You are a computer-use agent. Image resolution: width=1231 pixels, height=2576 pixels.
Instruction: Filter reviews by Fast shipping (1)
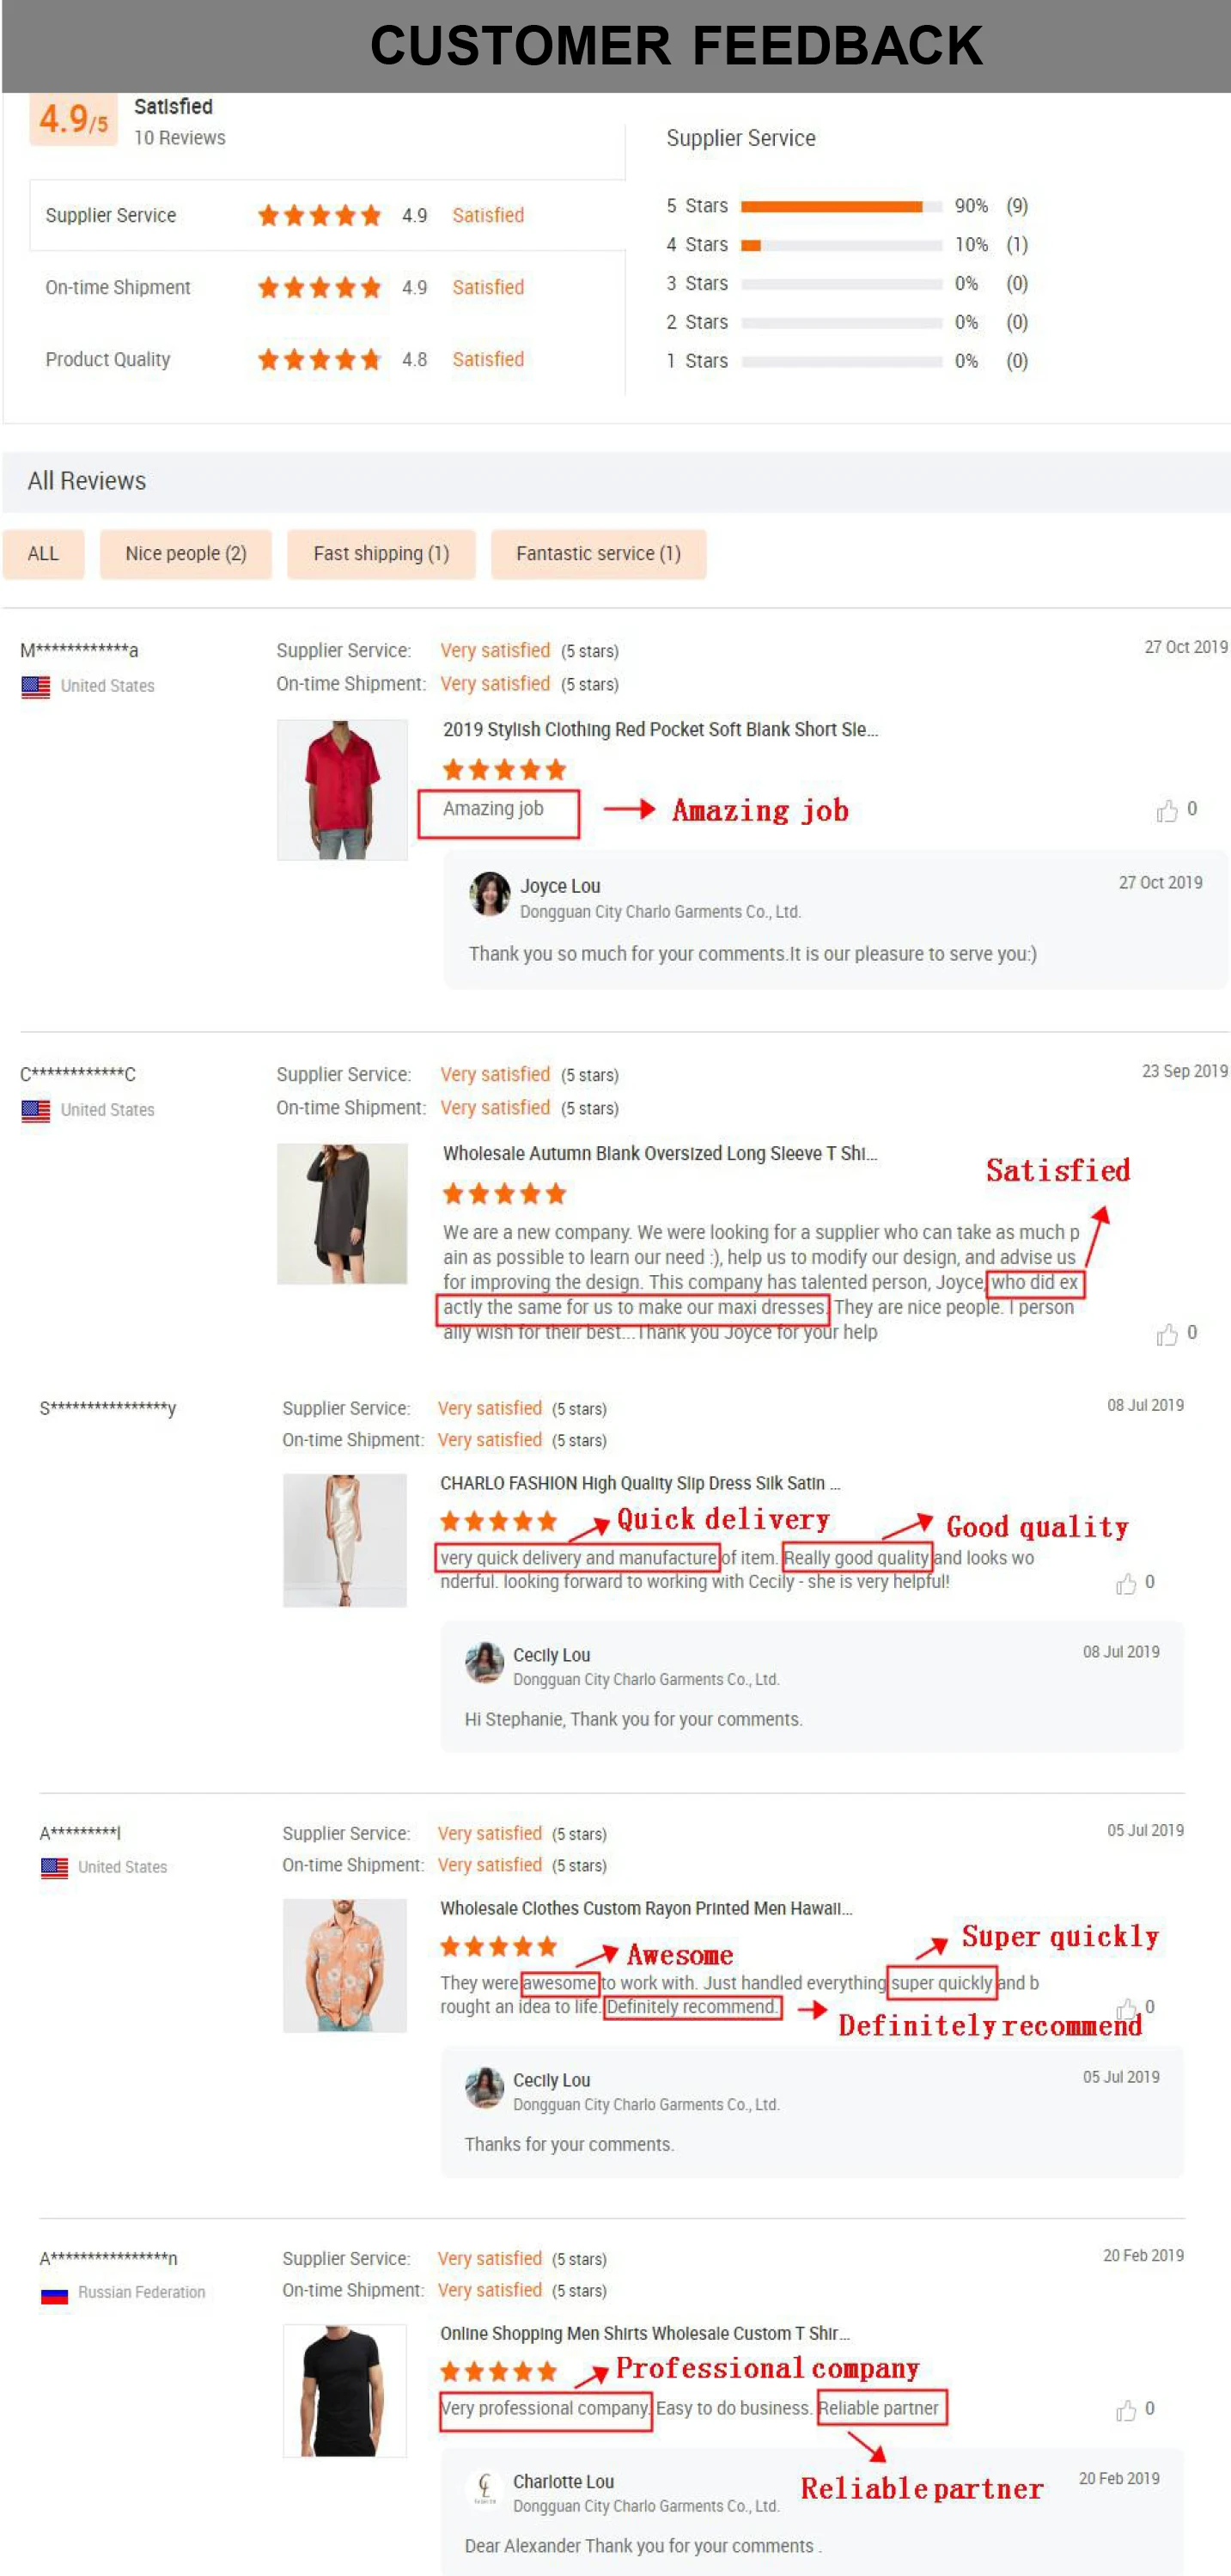(381, 554)
